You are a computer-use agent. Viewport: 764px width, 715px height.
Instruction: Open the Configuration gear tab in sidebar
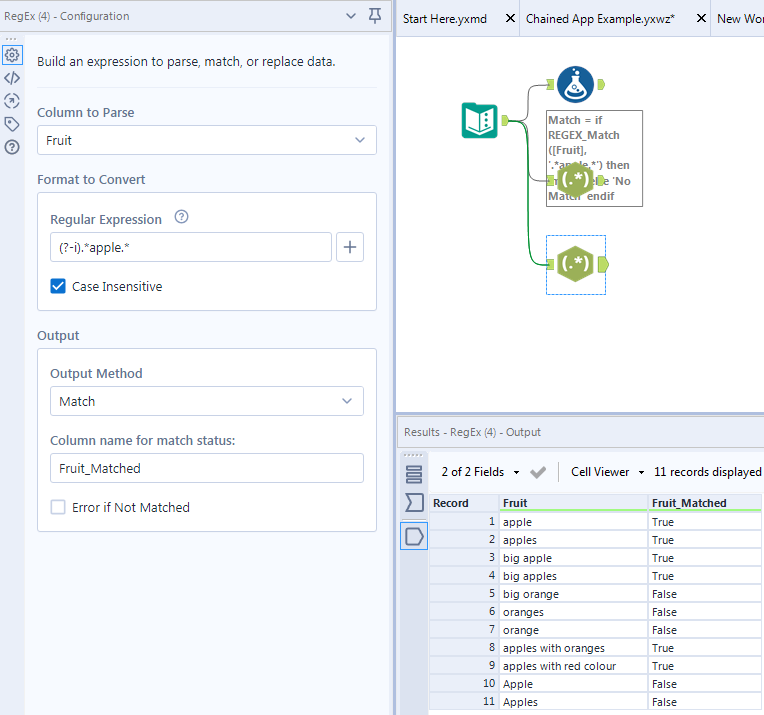tap(12, 55)
